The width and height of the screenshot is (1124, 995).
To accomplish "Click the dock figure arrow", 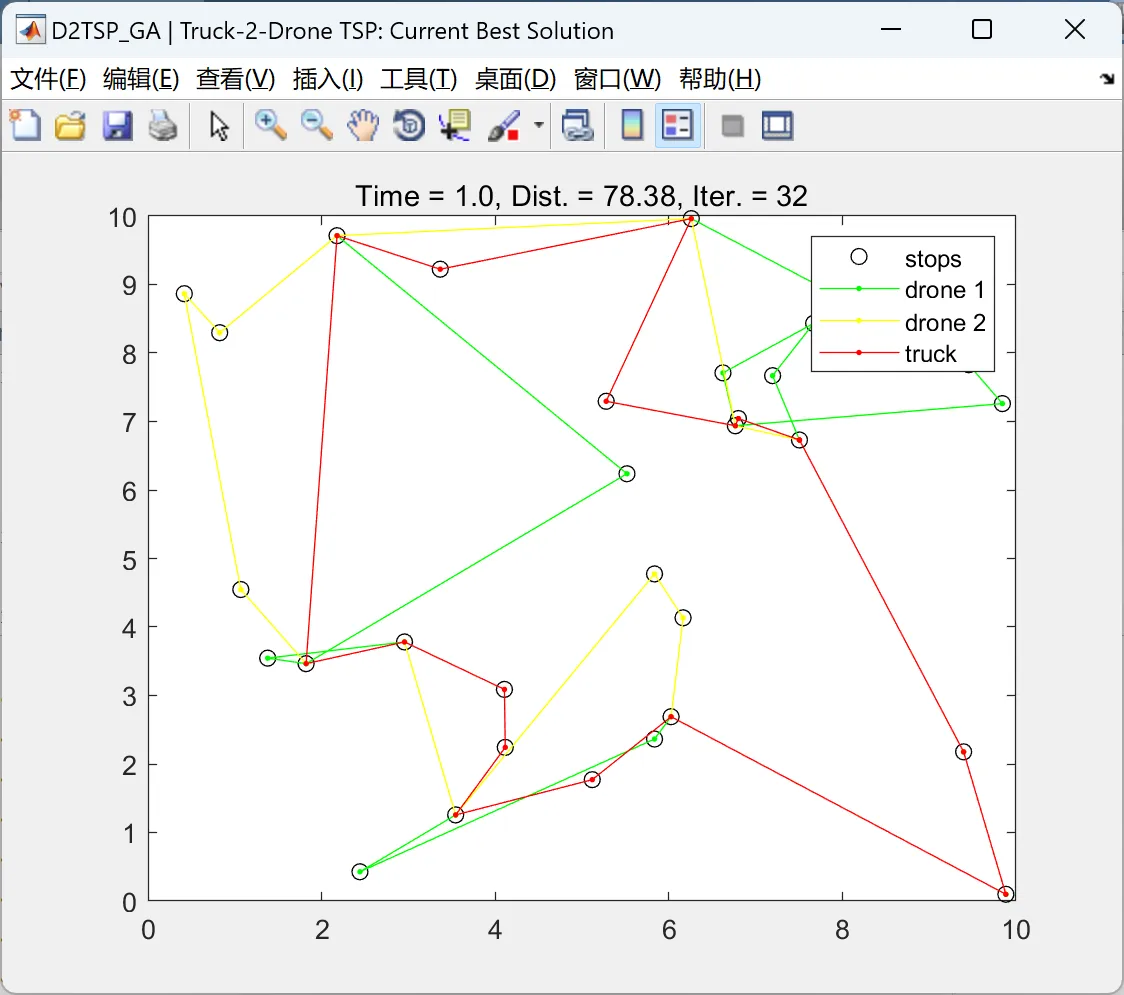I will (1107, 79).
